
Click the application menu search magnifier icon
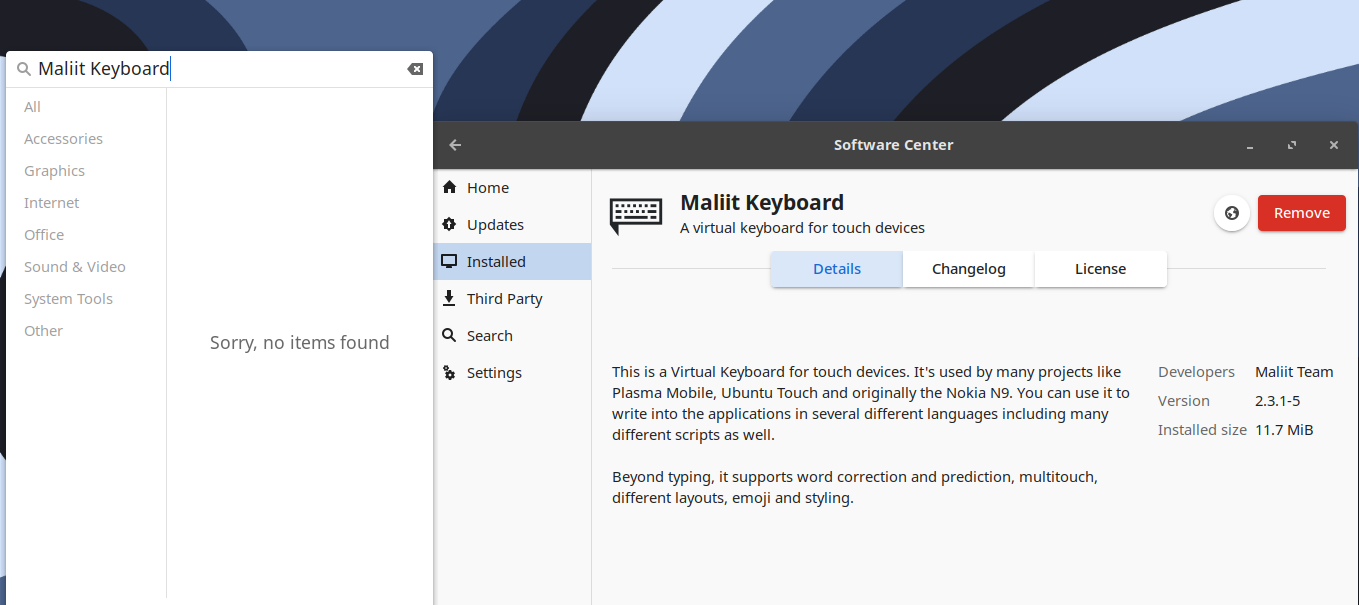pos(24,70)
